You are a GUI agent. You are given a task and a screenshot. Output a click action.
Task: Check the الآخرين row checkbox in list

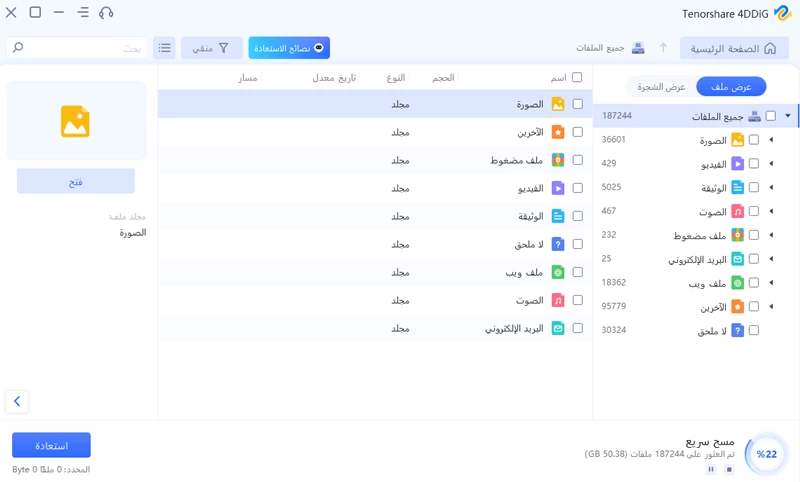578,132
